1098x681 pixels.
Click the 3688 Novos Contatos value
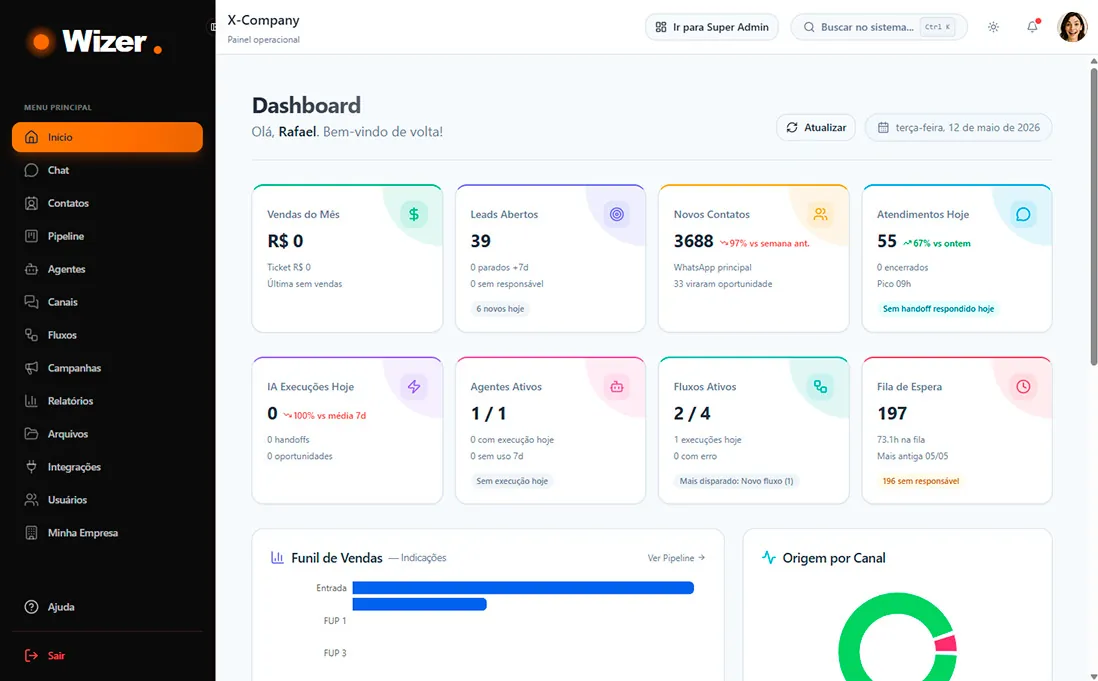(x=693, y=241)
